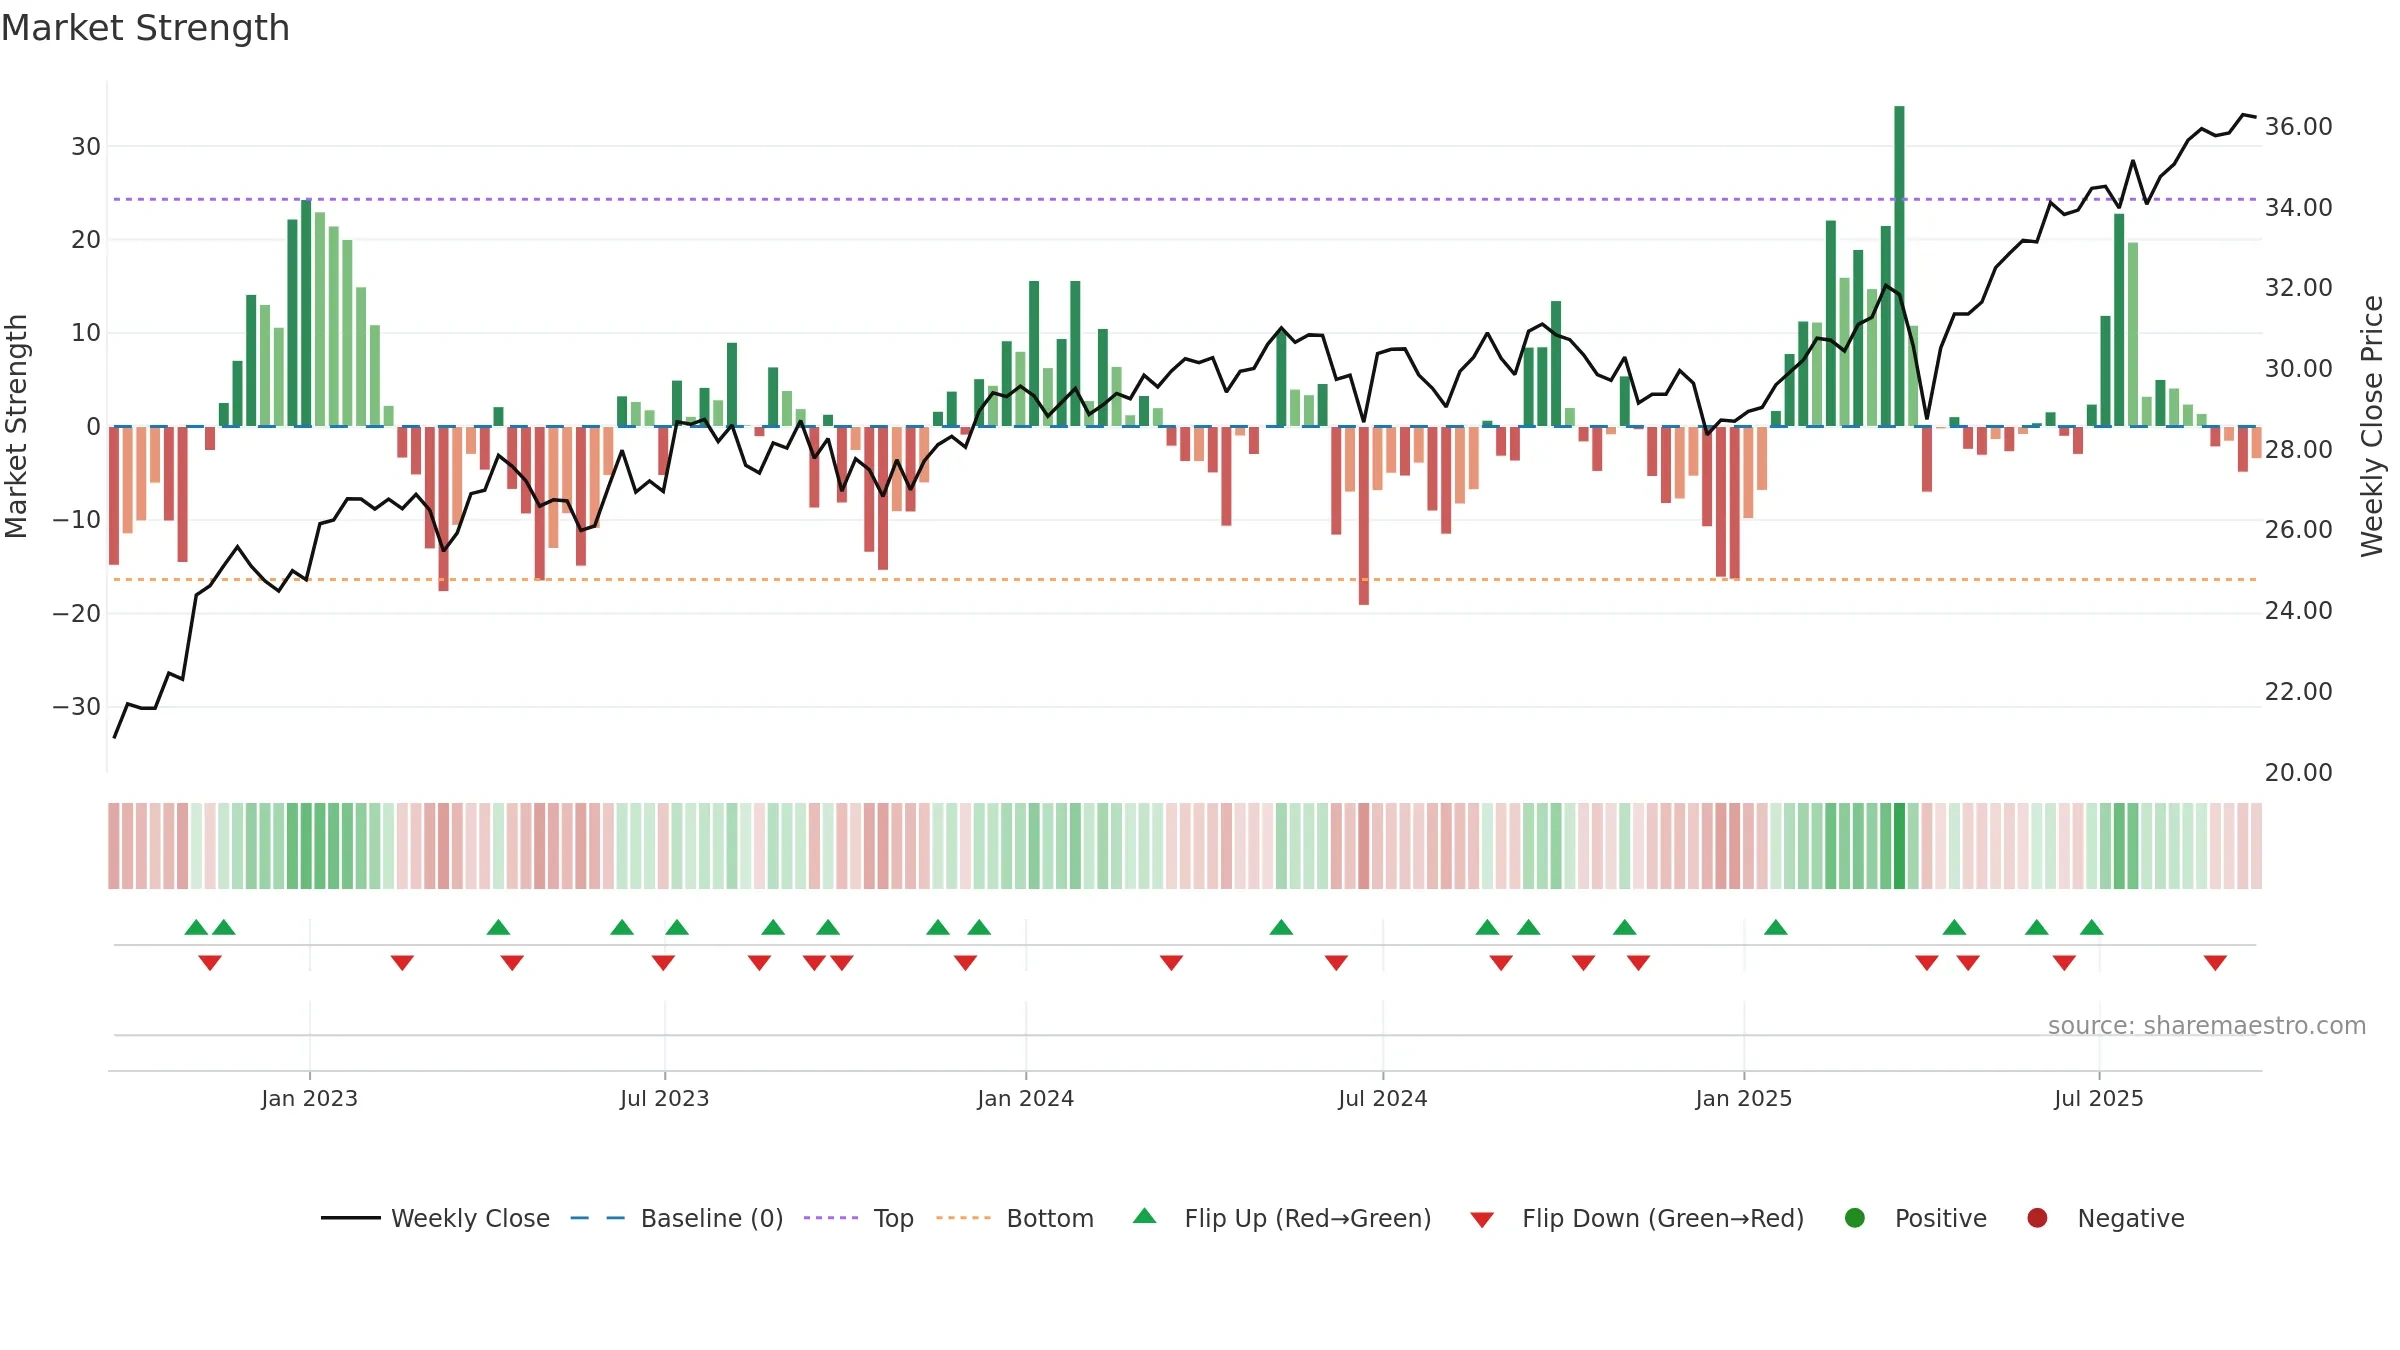Click the green Positive circle in legend
Image resolution: width=2400 pixels, height=1350 pixels.
click(1855, 1218)
